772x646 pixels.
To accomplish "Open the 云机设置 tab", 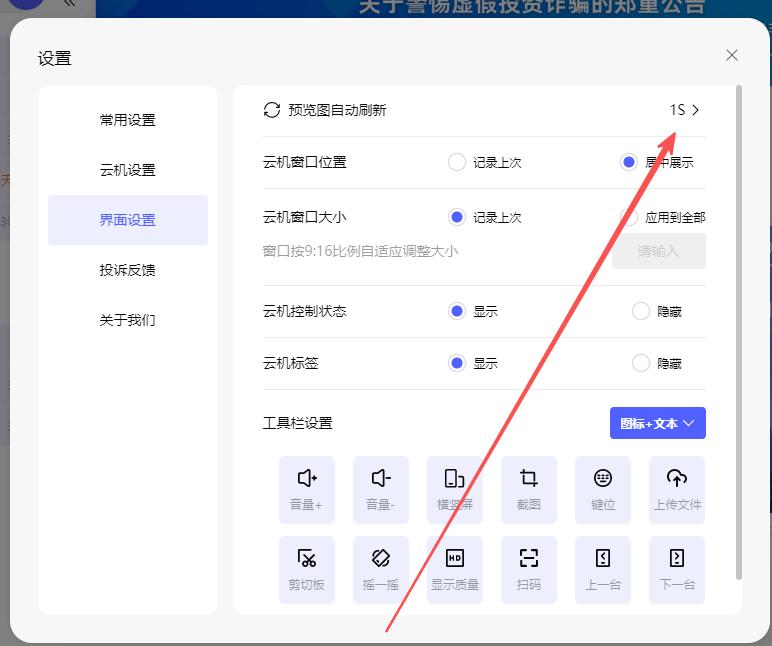I will click(x=128, y=170).
